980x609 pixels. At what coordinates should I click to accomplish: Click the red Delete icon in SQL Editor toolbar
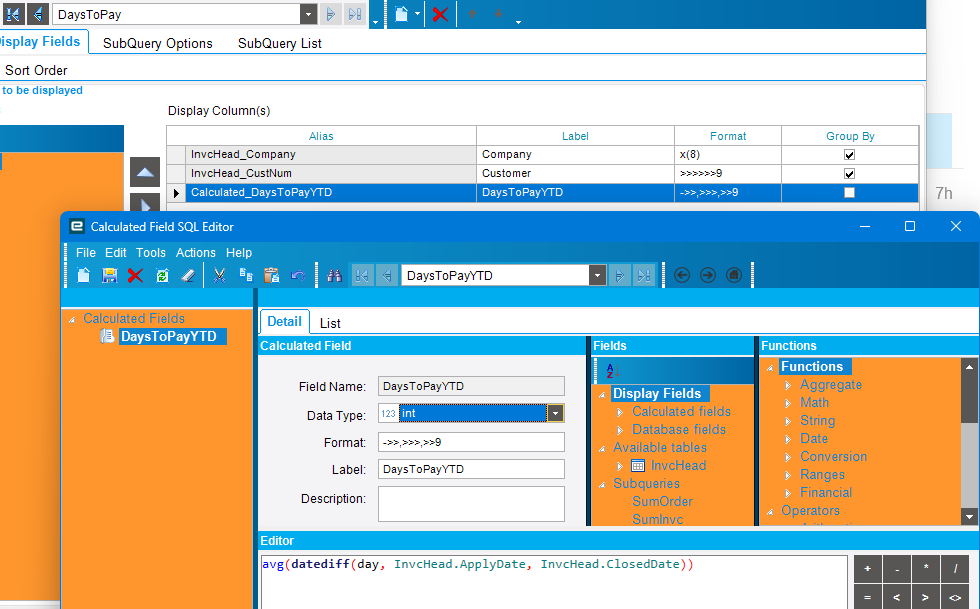pyautogui.click(x=135, y=275)
